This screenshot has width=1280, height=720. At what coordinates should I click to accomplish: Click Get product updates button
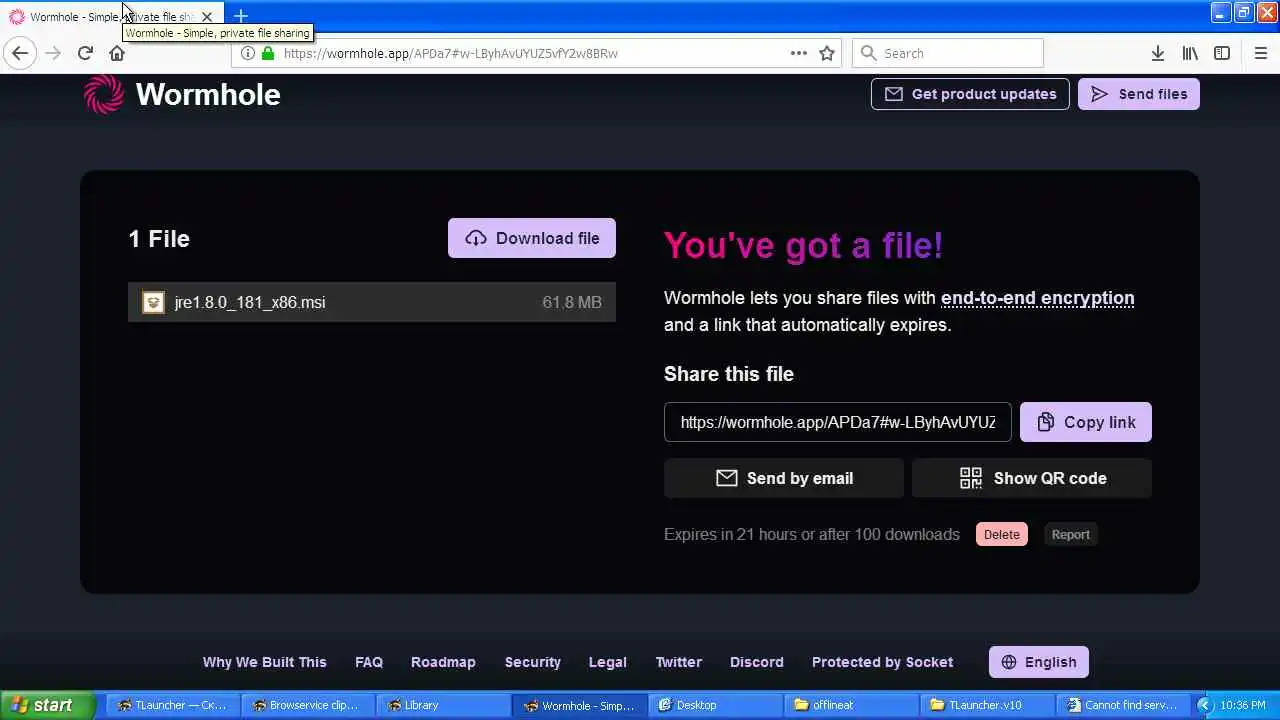[970, 94]
